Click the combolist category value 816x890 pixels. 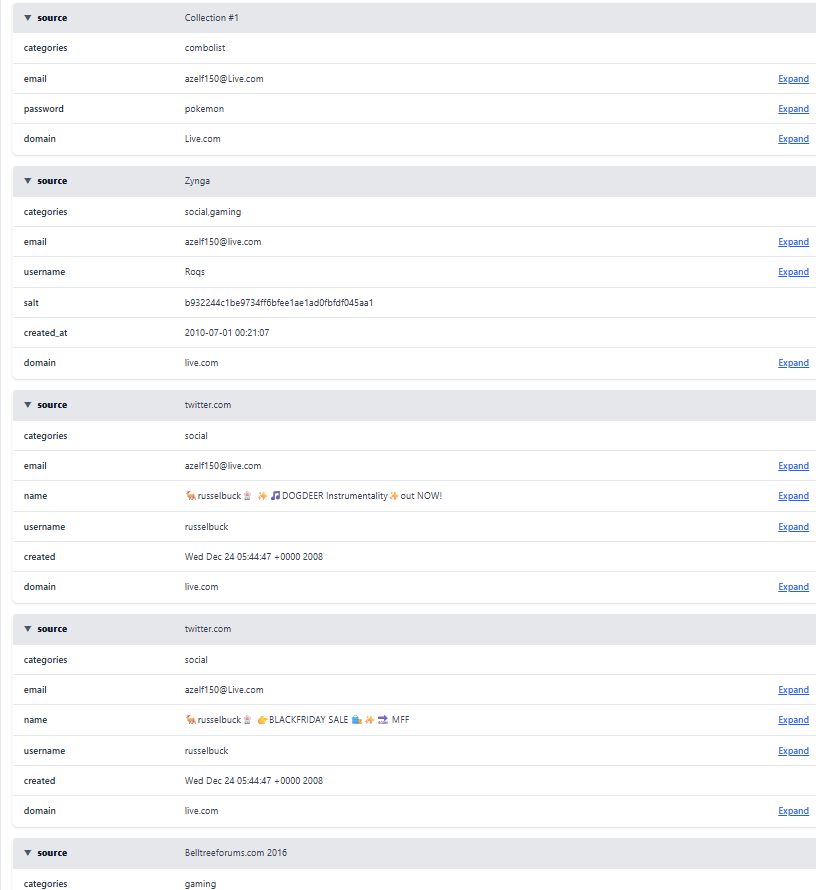coord(206,48)
